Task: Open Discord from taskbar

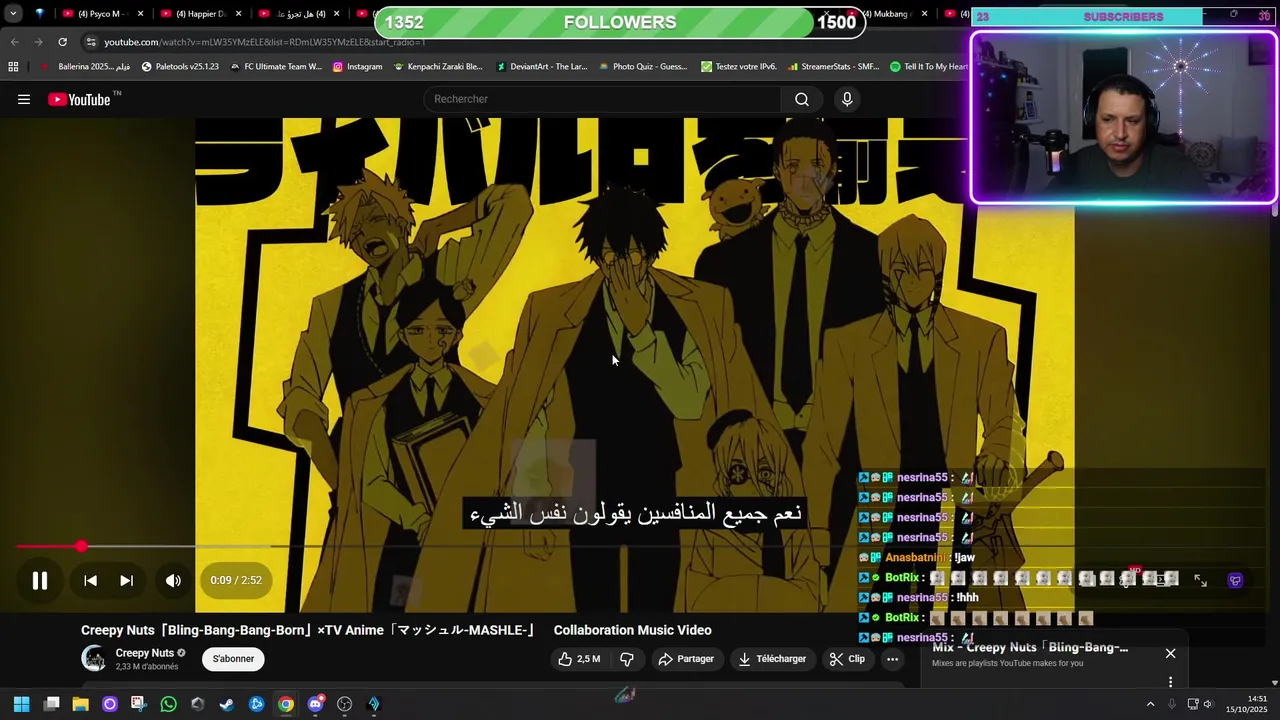Action: (x=316, y=704)
